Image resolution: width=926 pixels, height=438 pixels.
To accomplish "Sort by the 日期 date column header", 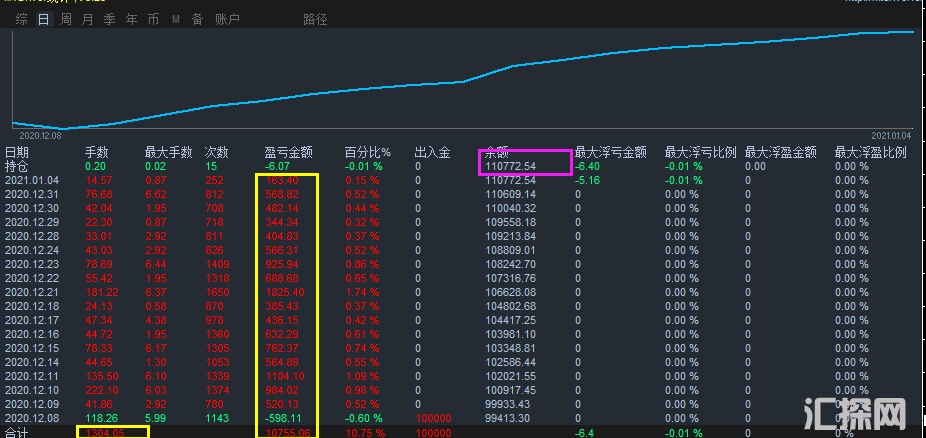I will pyautogui.click(x=17, y=152).
